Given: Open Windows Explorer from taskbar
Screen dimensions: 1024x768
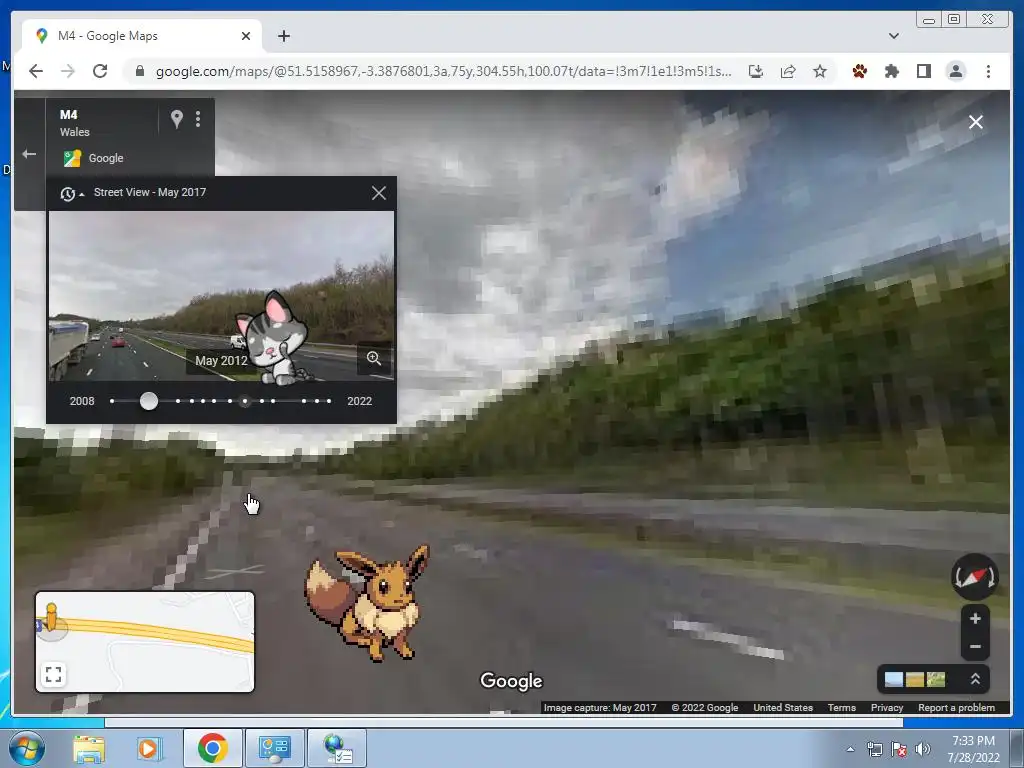Looking at the screenshot, I should [89, 748].
